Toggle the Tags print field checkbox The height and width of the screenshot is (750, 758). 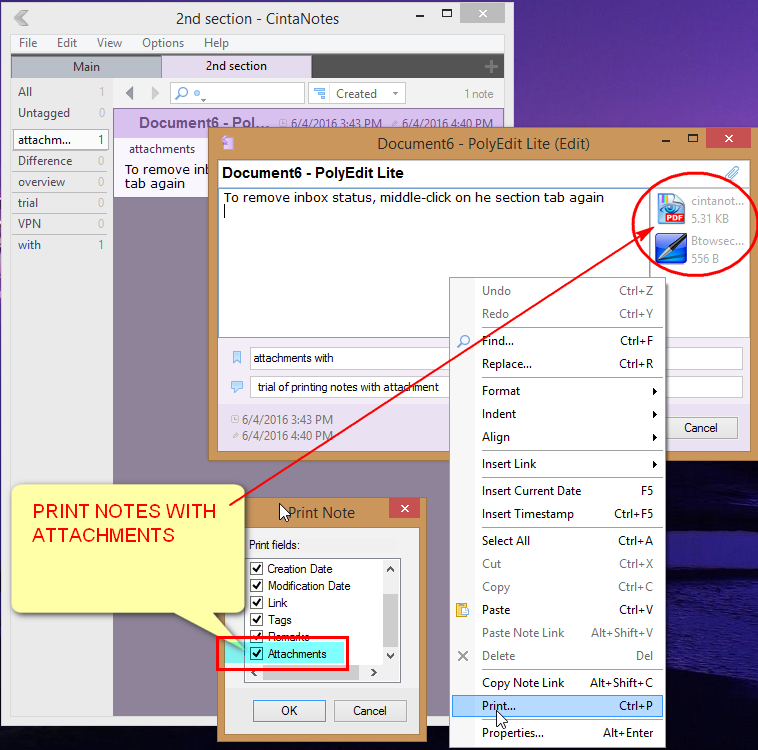click(x=257, y=619)
